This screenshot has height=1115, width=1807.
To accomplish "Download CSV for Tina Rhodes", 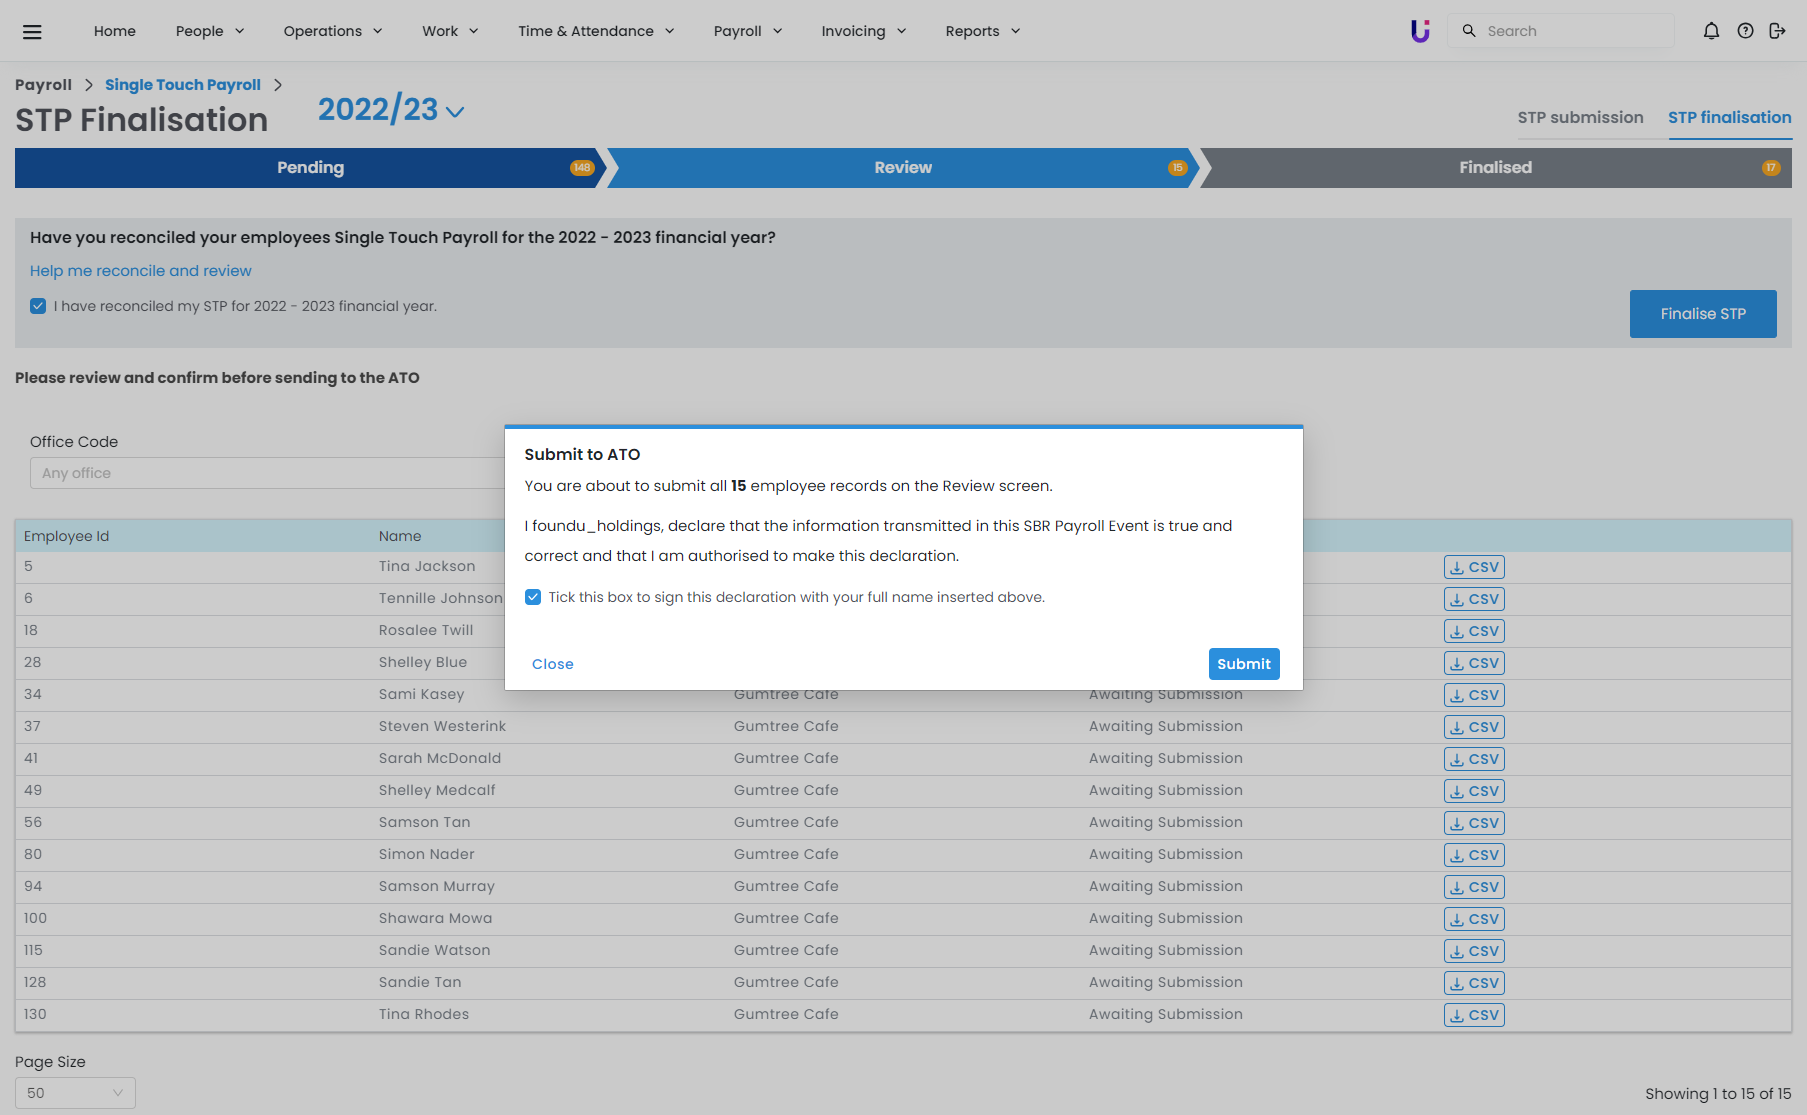I will point(1474,1015).
